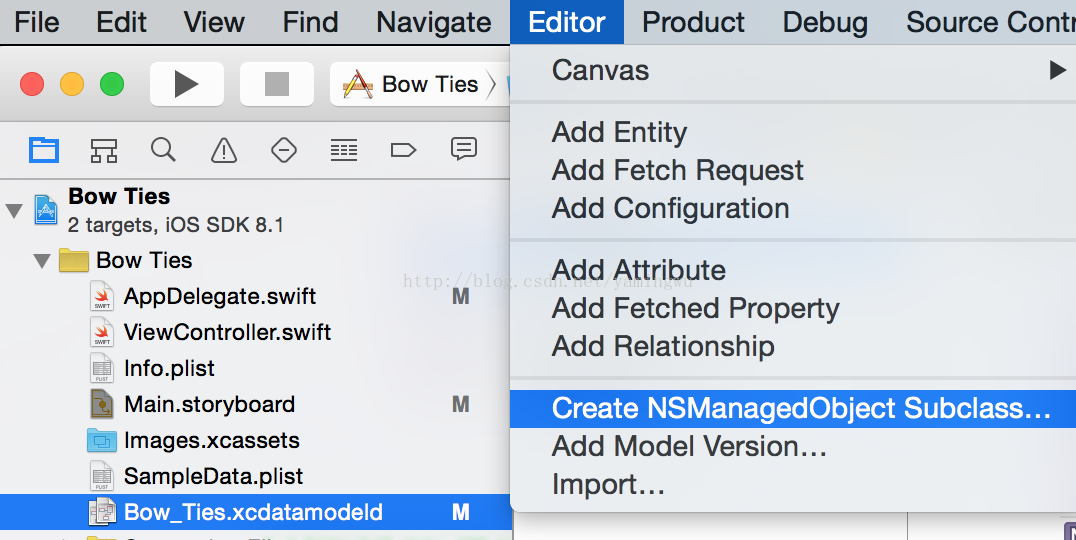The width and height of the screenshot is (1076, 540).
Task: Click the Bow Ties project blueprint icon
Action: point(46,210)
